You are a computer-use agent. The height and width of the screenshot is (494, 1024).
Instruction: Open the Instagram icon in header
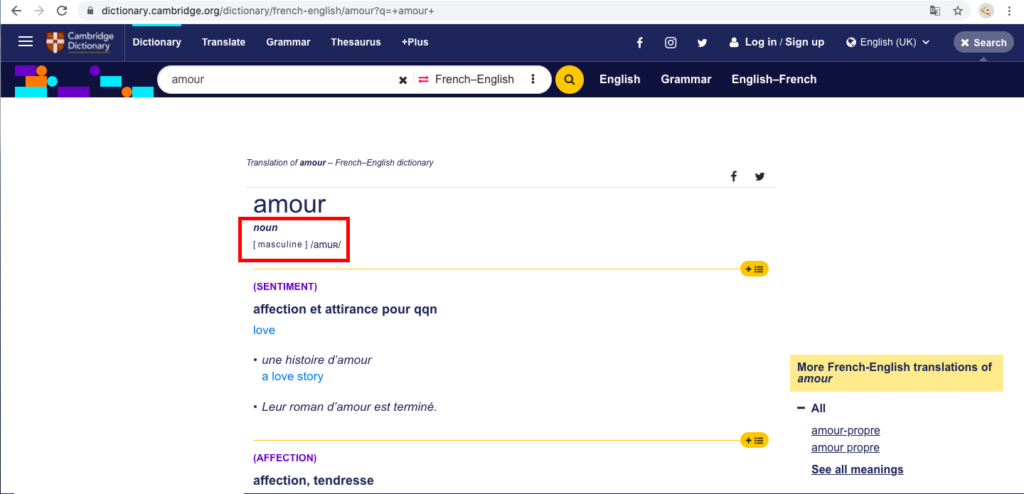[x=671, y=42]
